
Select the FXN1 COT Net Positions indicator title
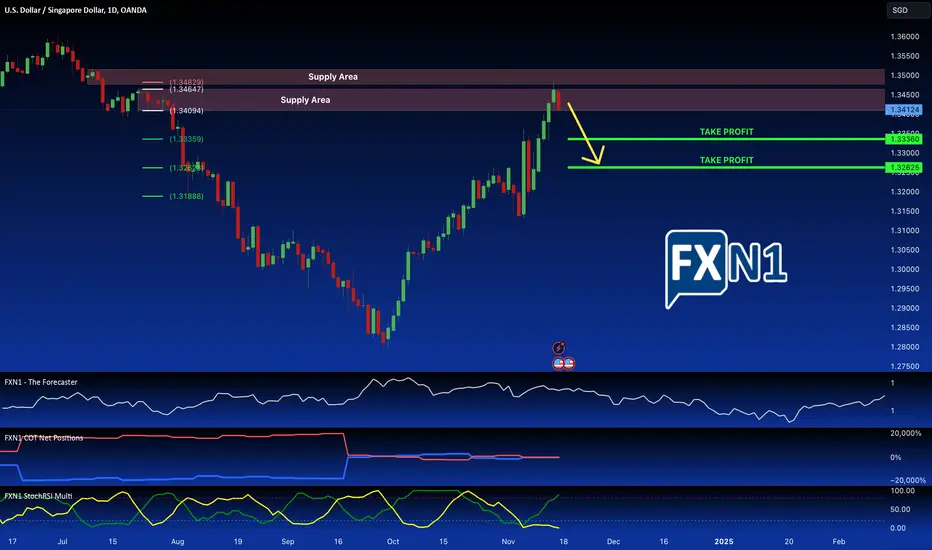pos(44,438)
